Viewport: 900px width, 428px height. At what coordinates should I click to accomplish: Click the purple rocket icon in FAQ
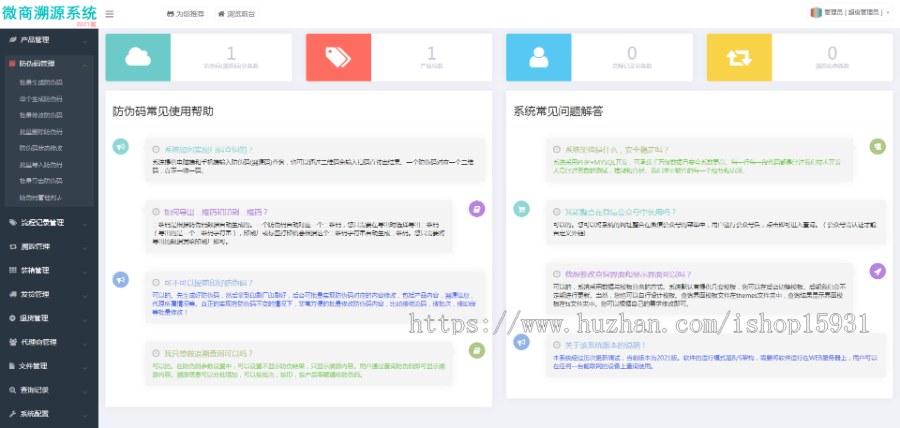[x=877, y=271]
